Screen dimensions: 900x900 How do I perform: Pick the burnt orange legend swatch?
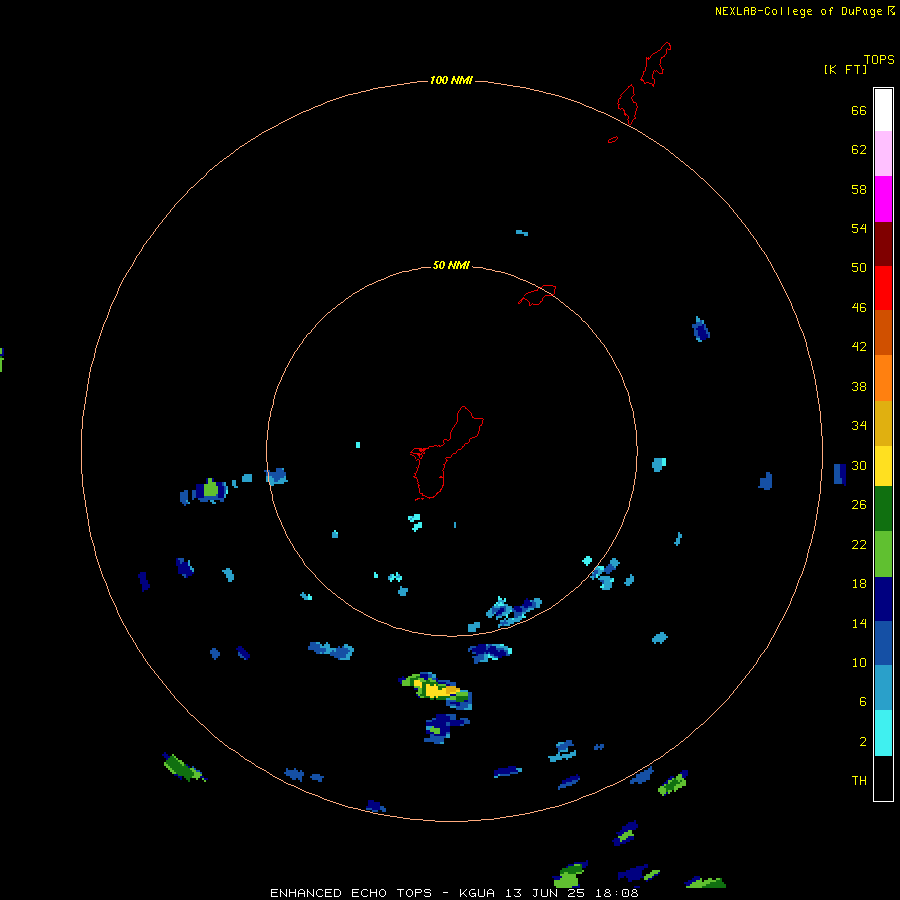point(883,332)
